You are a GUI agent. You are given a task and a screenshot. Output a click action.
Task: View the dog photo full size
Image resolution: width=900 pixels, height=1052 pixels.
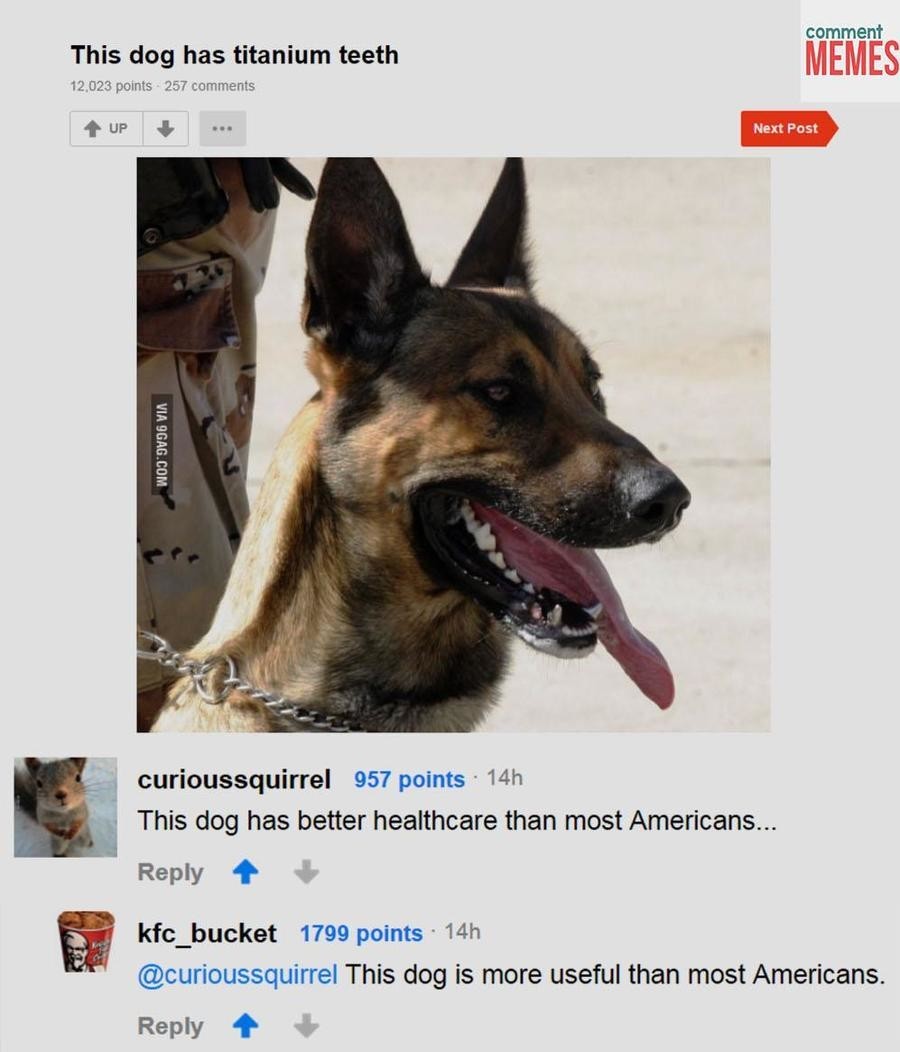tap(454, 444)
